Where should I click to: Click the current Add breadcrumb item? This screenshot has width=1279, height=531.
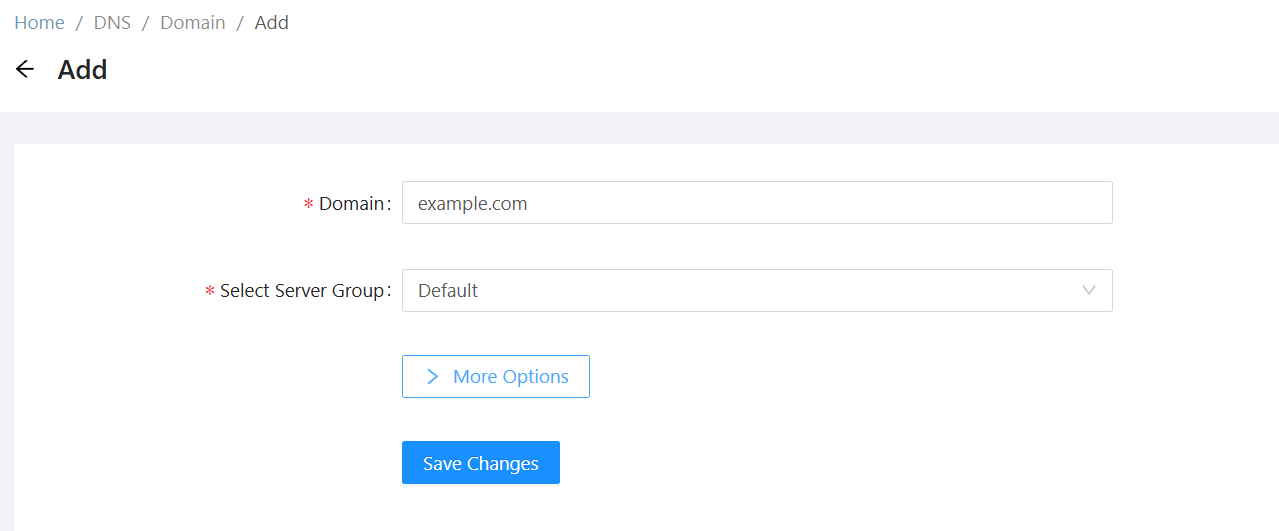(272, 23)
